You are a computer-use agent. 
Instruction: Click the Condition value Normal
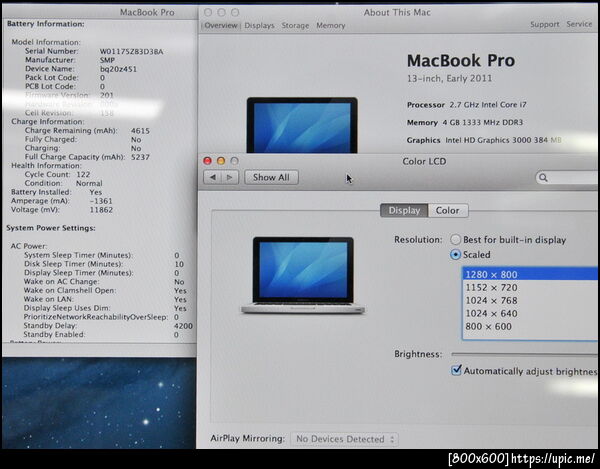coord(89,183)
